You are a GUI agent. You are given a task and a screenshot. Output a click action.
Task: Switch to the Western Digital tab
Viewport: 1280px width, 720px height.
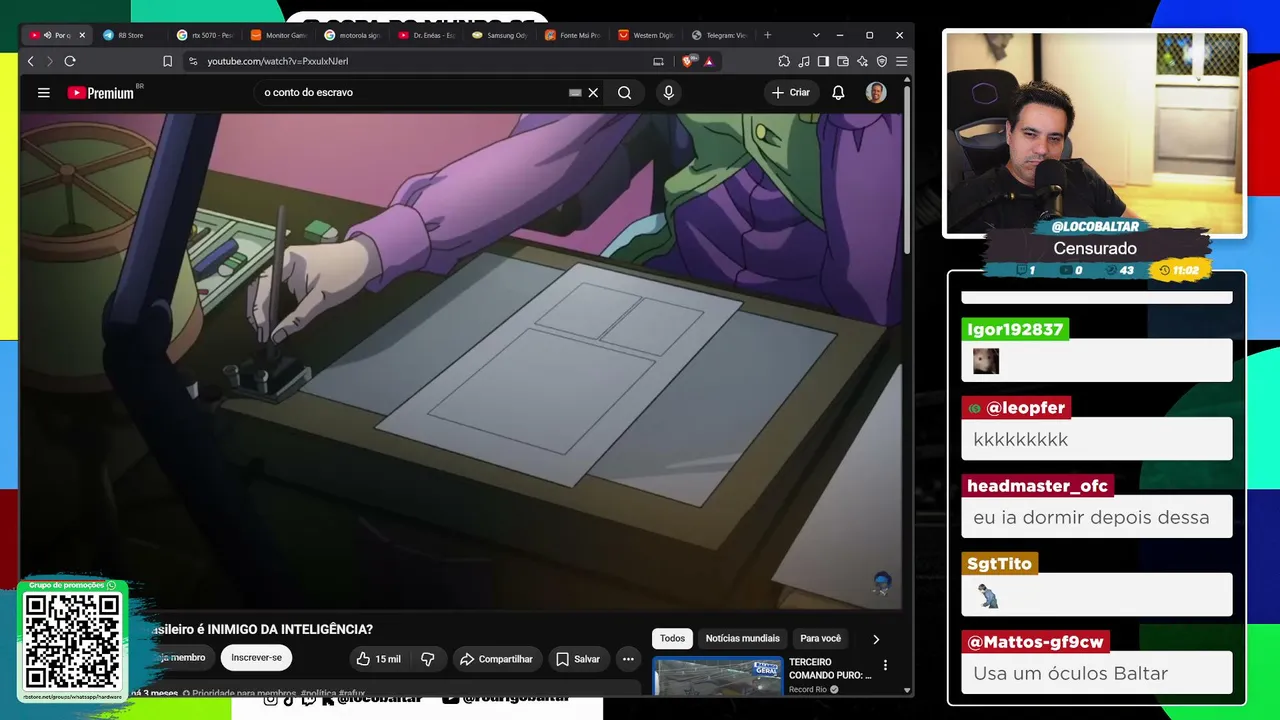(x=647, y=35)
